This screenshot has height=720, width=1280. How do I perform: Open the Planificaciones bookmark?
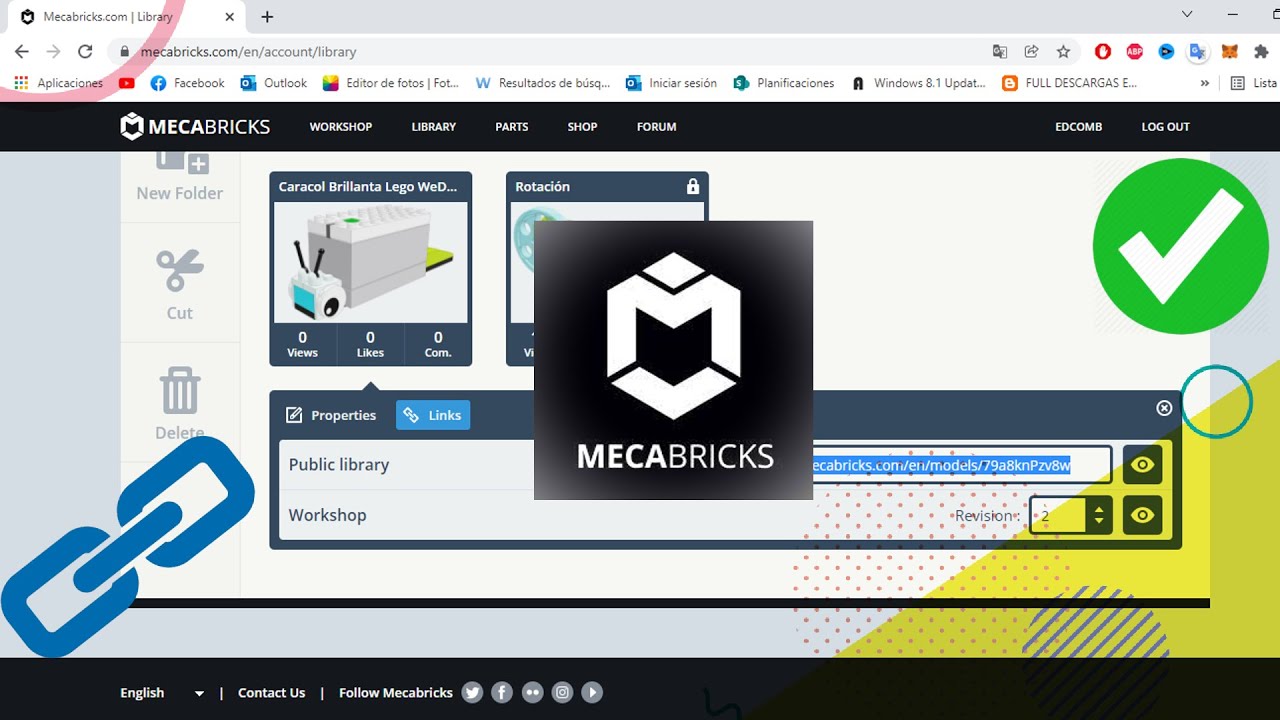pyautogui.click(x=784, y=83)
